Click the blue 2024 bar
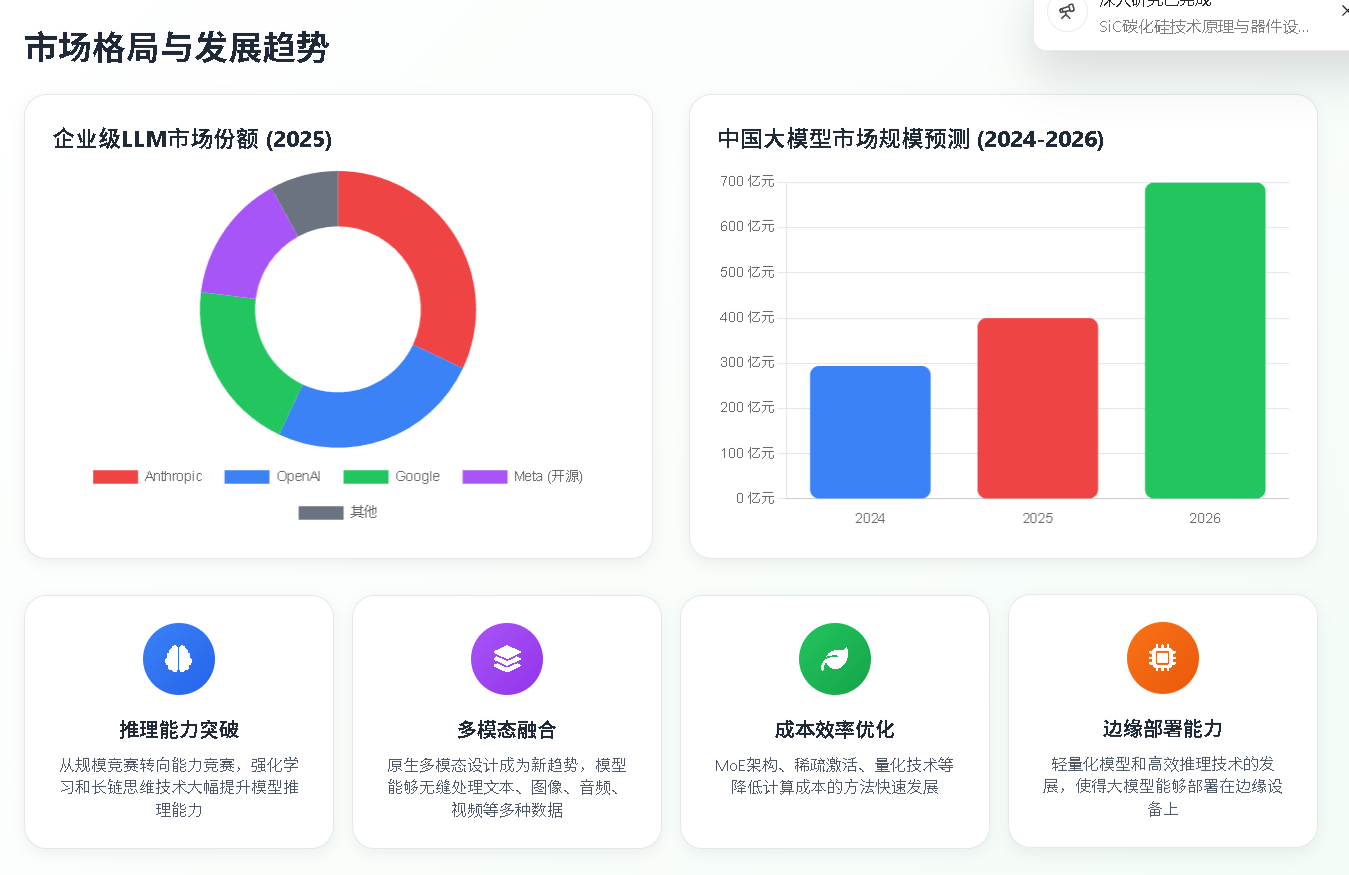 tap(870, 432)
